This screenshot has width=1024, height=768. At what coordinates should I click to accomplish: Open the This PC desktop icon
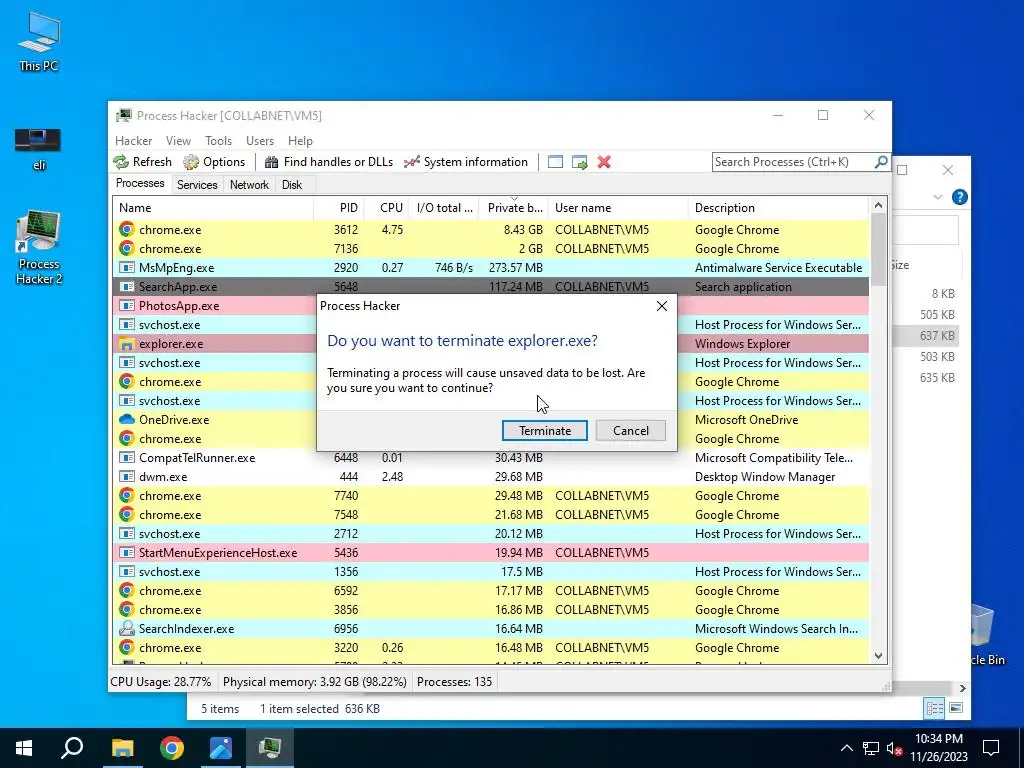(39, 42)
